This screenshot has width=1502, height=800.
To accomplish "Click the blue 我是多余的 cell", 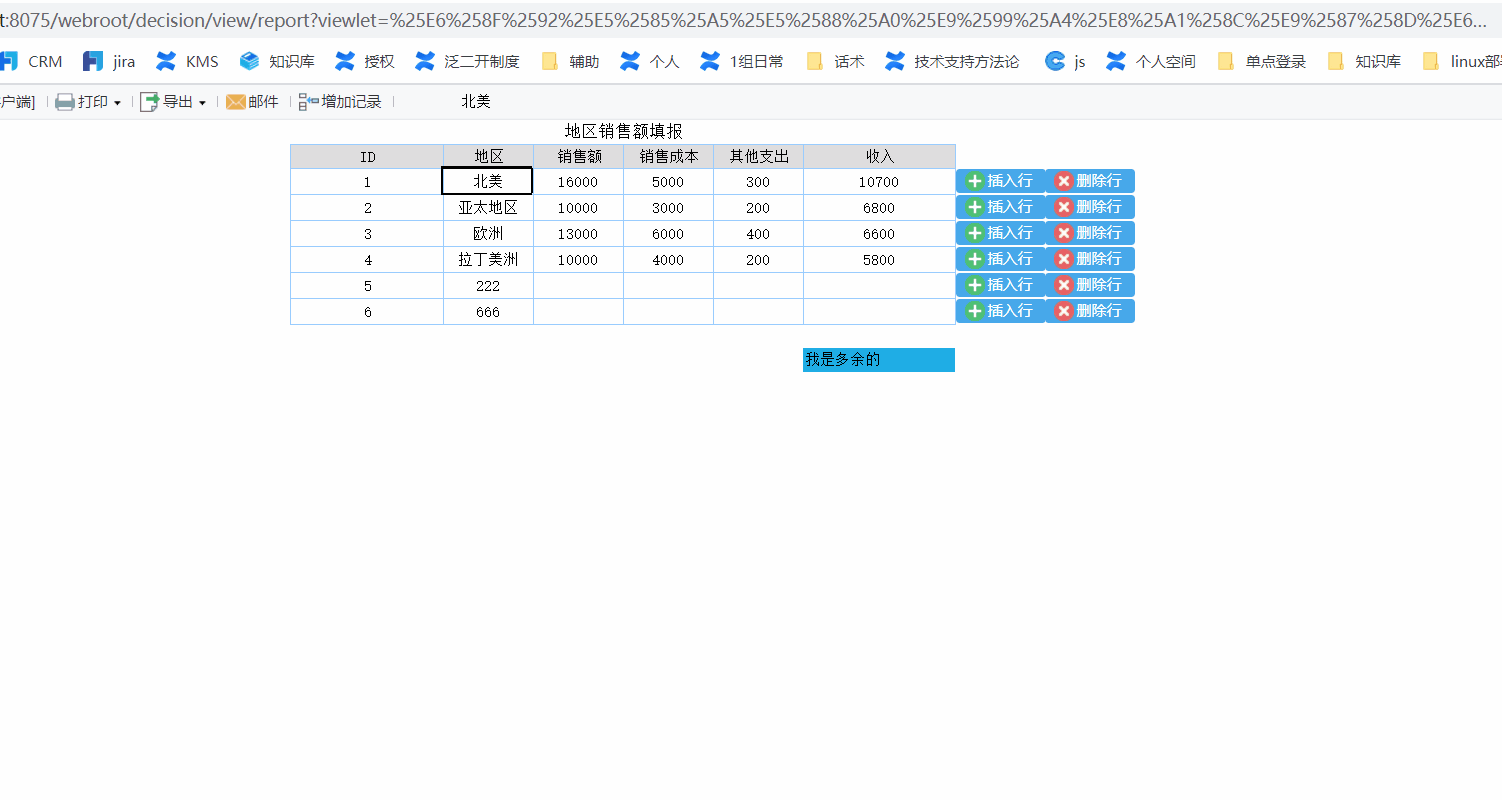I will tap(879, 360).
